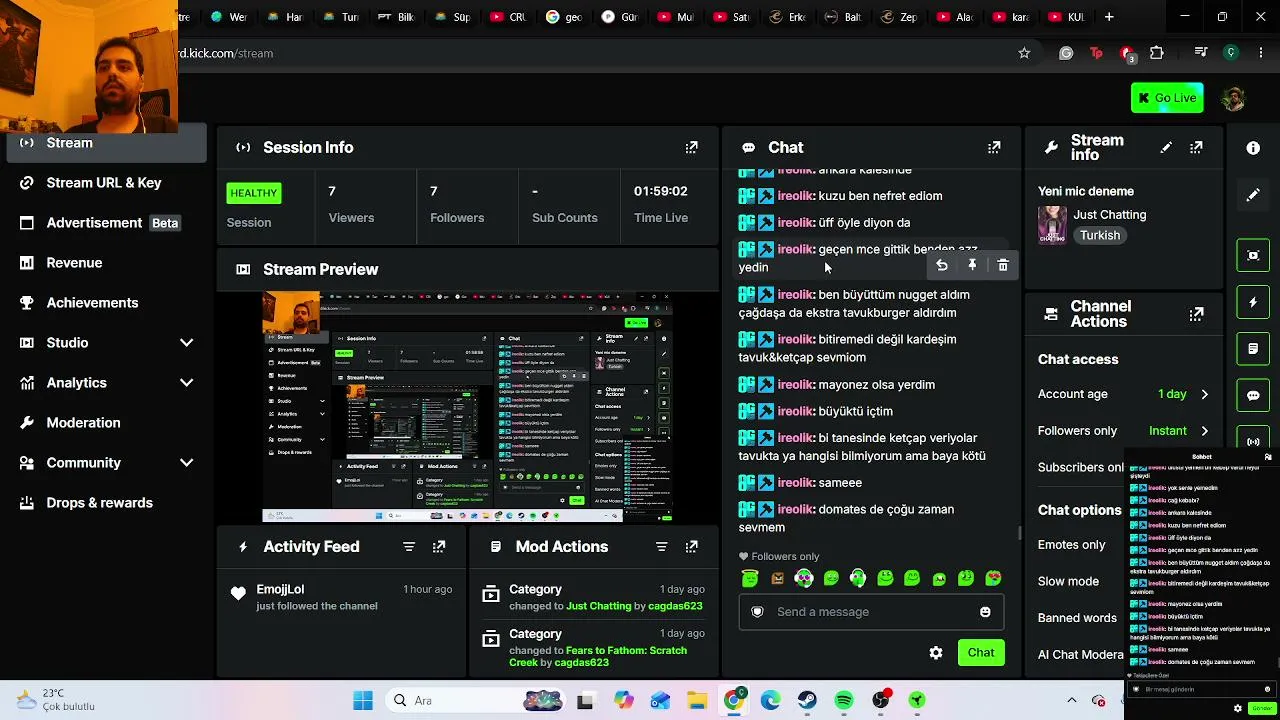Open the Activity Feed filter menu
1280x720 pixels.
tap(409, 547)
